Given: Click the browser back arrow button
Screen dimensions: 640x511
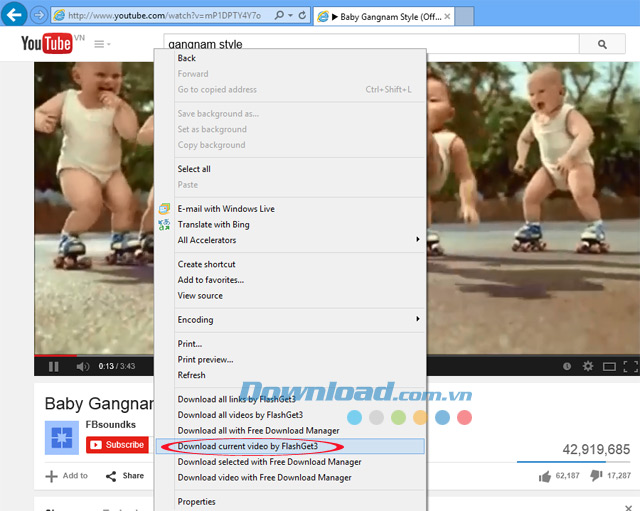Looking at the screenshot, I should [x=14, y=15].
